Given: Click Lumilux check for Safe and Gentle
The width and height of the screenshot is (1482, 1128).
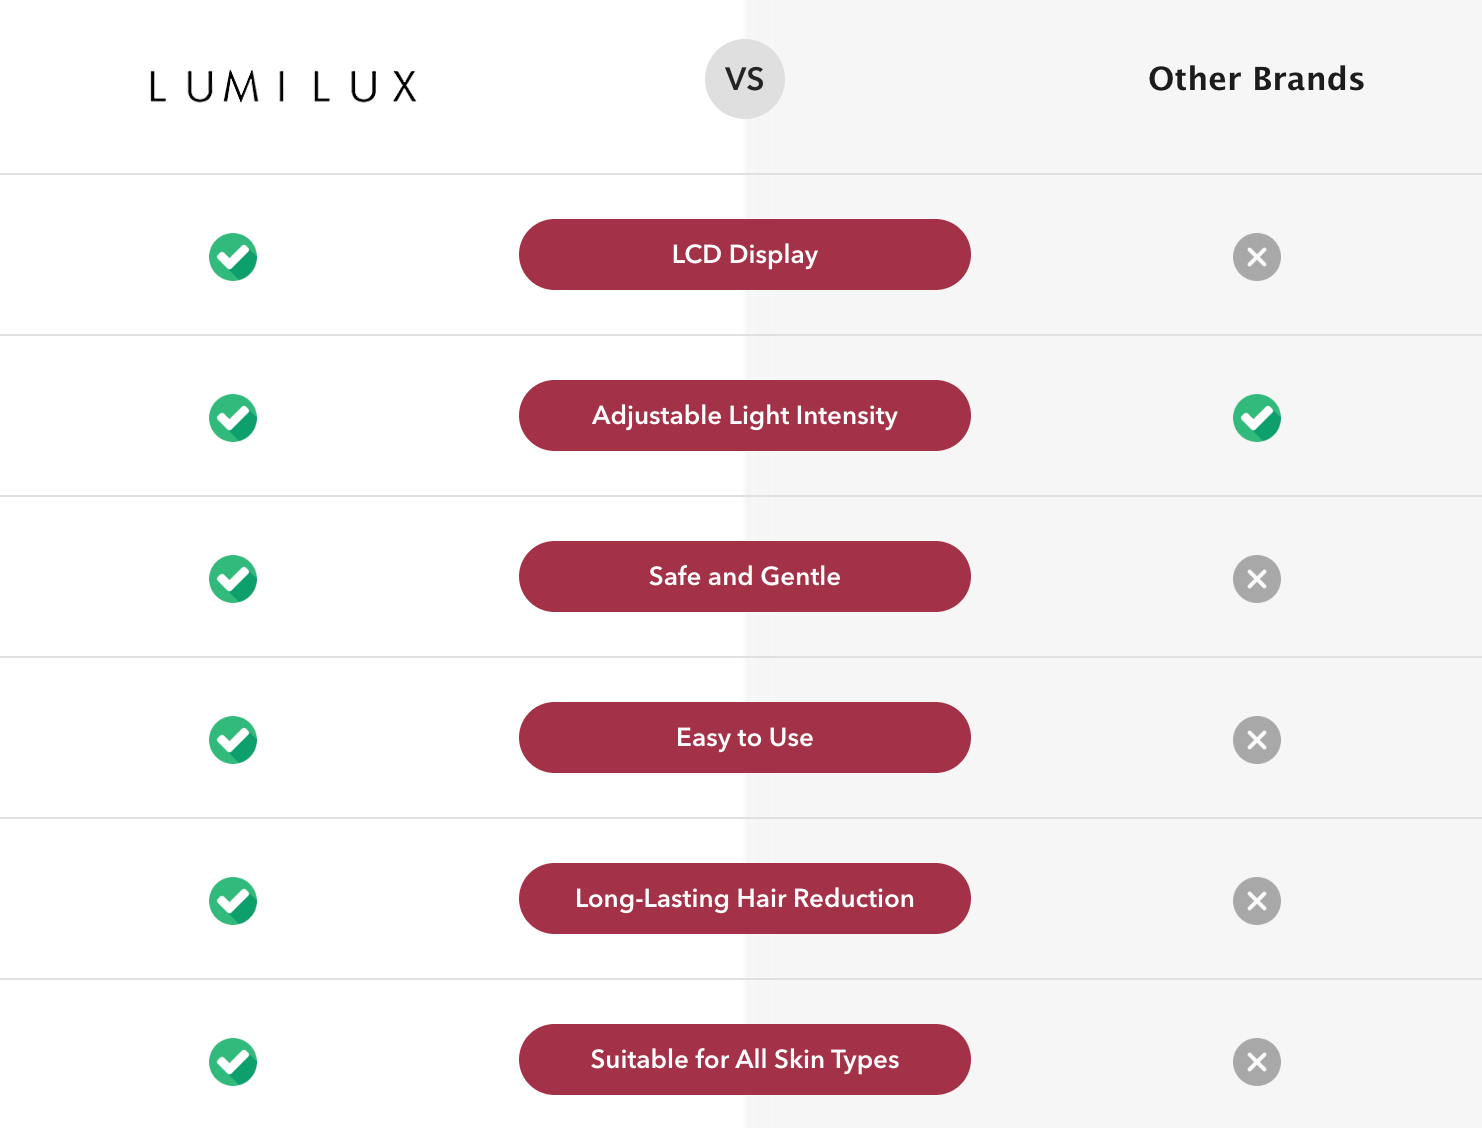Looking at the screenshot, I should (x=233, y=579).
